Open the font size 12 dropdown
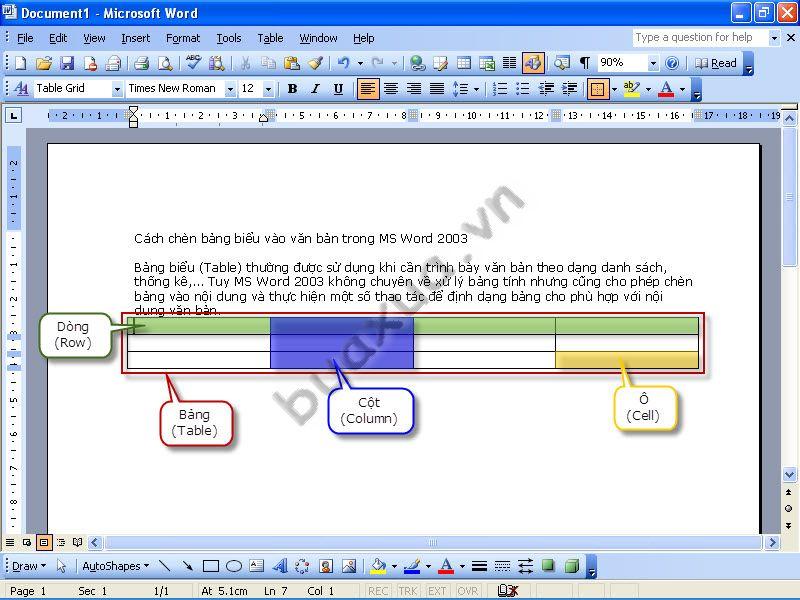The height and width of the screenshot is (600, 800). tap(268, 89)
